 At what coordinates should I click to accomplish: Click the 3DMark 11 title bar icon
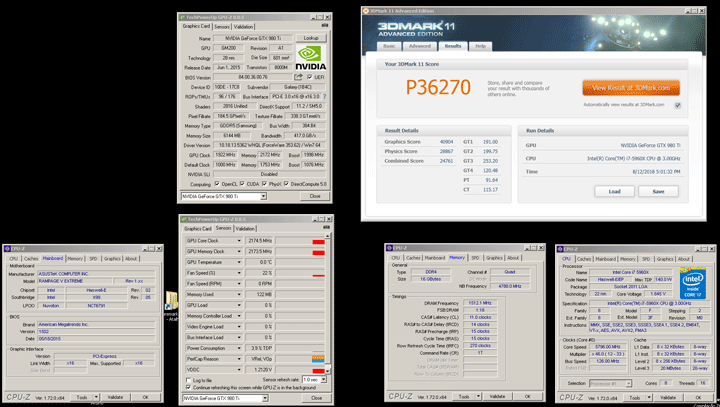click(x=366, y=11)
